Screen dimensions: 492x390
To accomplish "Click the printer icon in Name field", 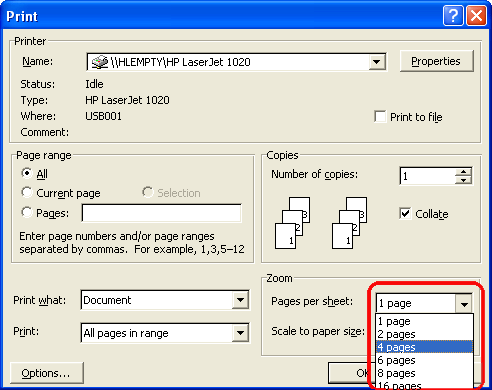I will [100, 62].
